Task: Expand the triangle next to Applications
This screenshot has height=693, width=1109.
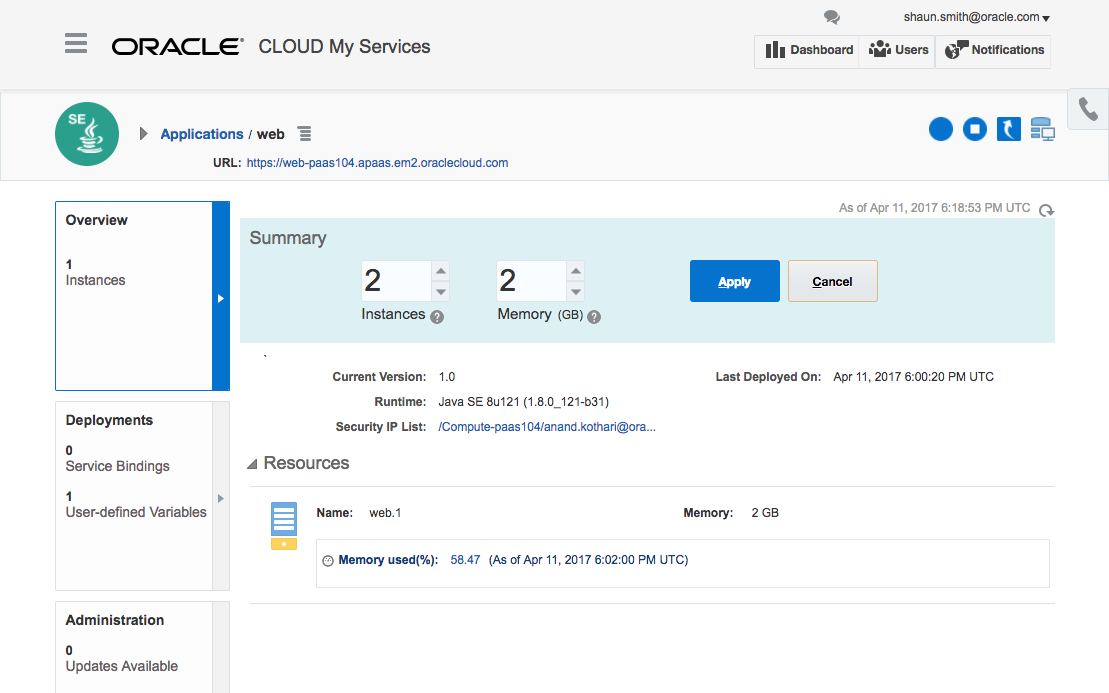Action: (x=143, y=134)
